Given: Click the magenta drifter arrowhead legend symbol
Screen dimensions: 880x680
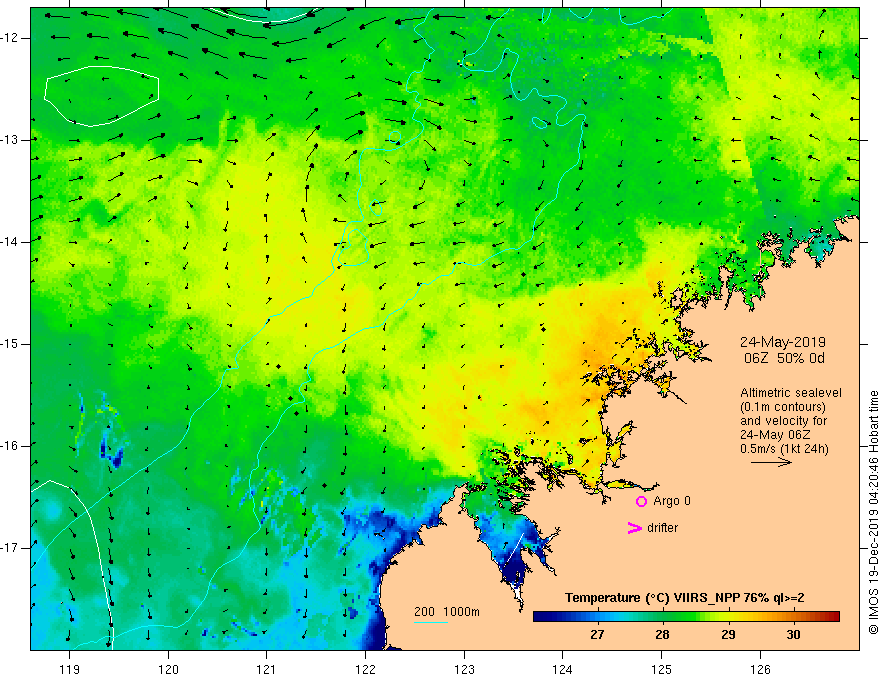Looking at the screenshot, I should (x=635, y=528).
